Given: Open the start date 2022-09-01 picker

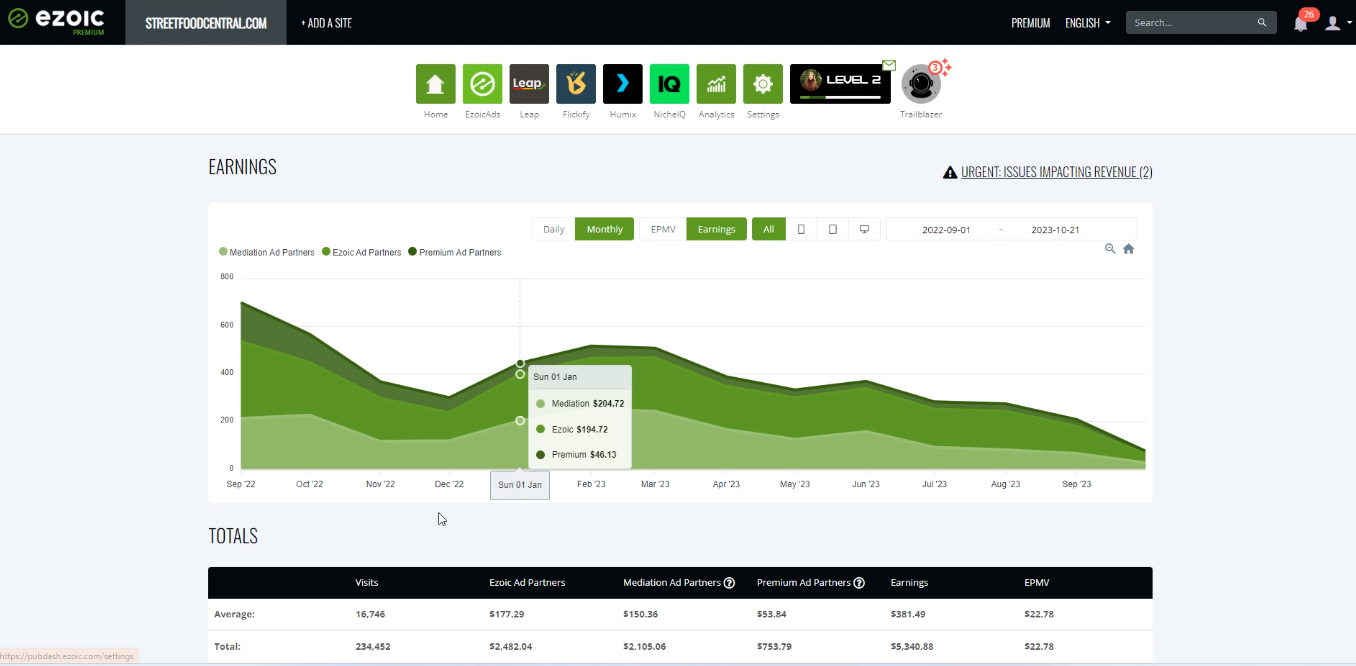Looking at the screenshot, I should (946, 229).
